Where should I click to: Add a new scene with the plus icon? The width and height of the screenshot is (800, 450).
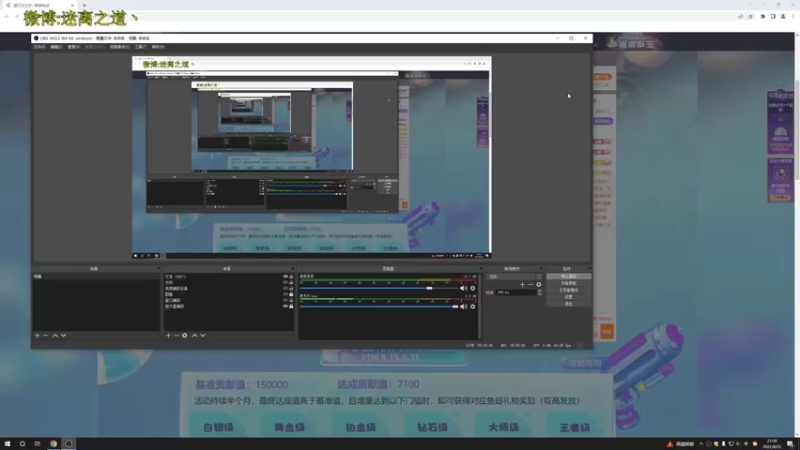(x=37, y=335)
